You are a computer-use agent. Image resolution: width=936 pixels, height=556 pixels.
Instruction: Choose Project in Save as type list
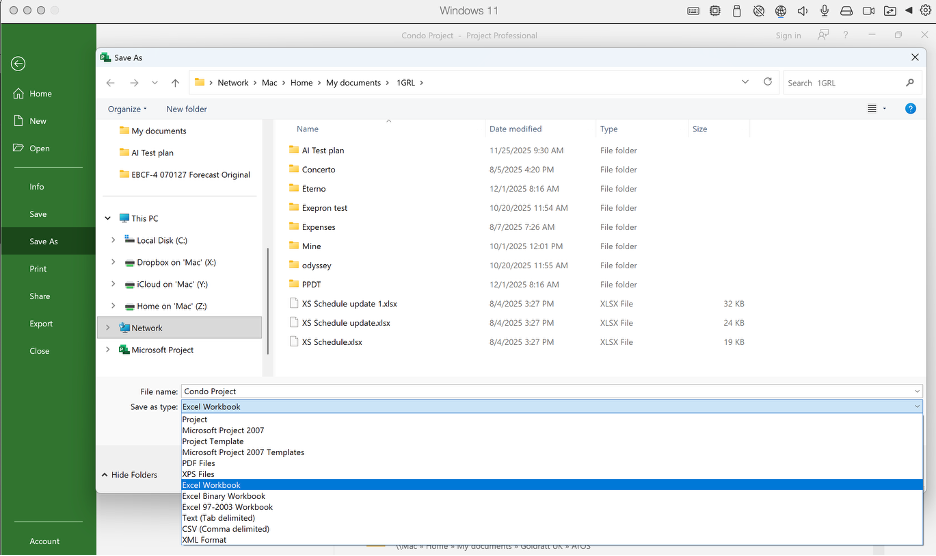coord(552,419)
